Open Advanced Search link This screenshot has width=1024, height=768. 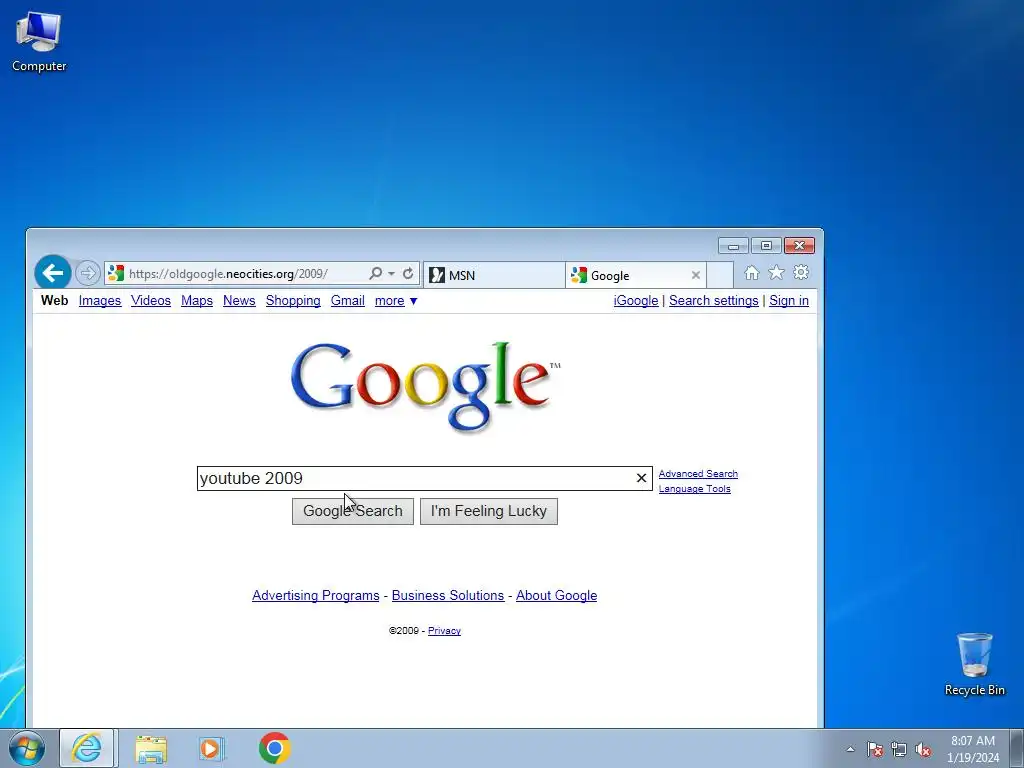pyautogui.click(x=698, y=473)
